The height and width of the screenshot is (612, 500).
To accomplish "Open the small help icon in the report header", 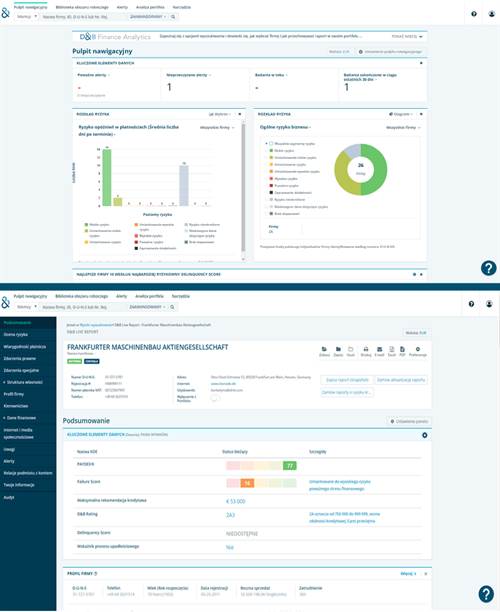I will point(472,304).
